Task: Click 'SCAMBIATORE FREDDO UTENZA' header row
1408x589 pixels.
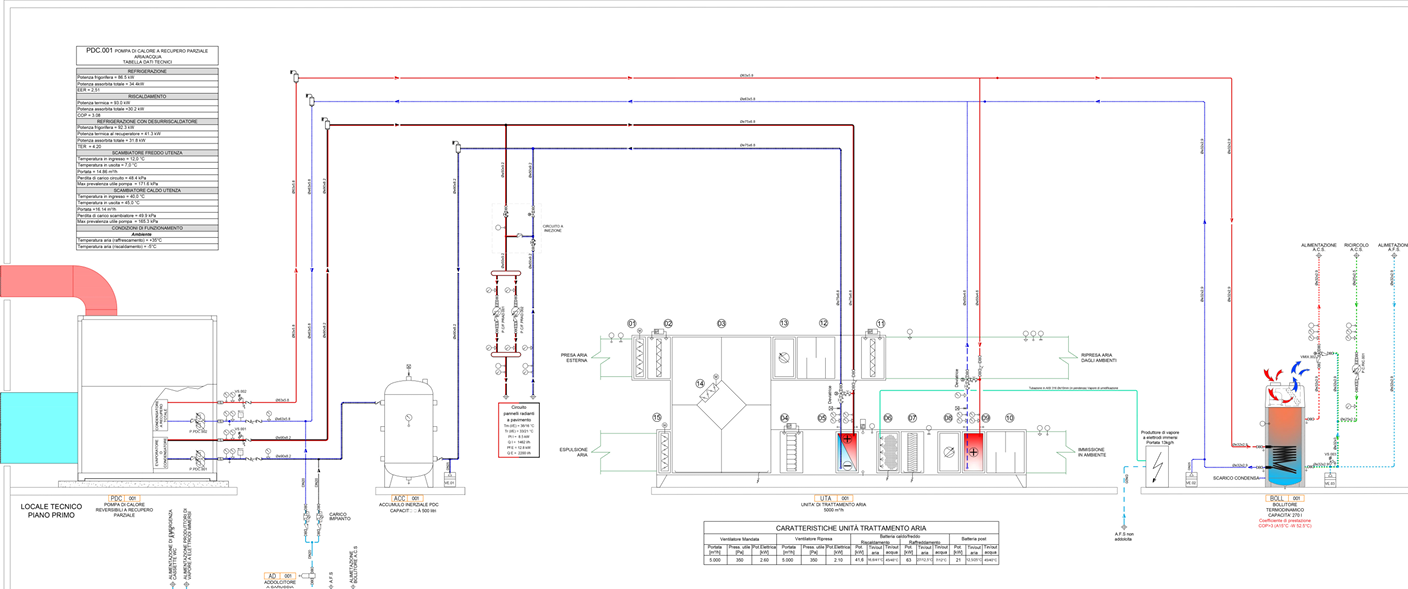Action: point(147,152)
